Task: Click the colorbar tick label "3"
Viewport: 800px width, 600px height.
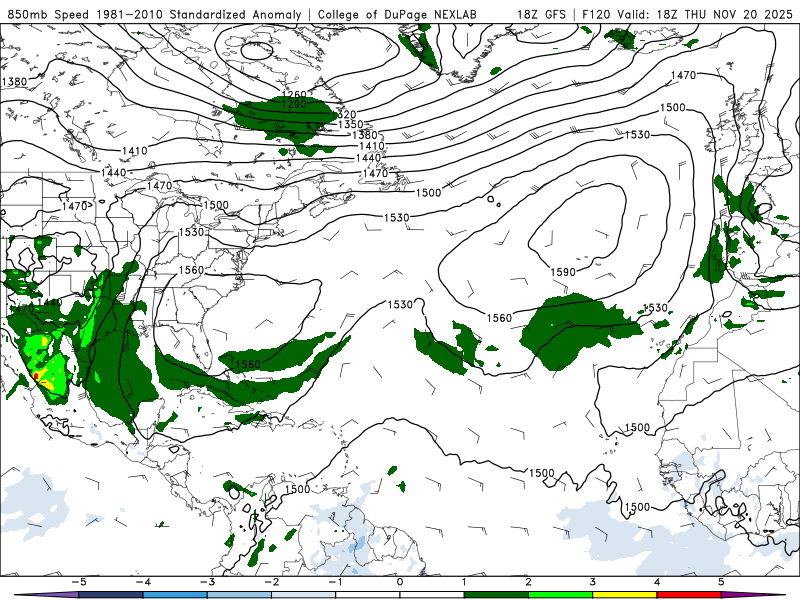Action: coord(592,582)
